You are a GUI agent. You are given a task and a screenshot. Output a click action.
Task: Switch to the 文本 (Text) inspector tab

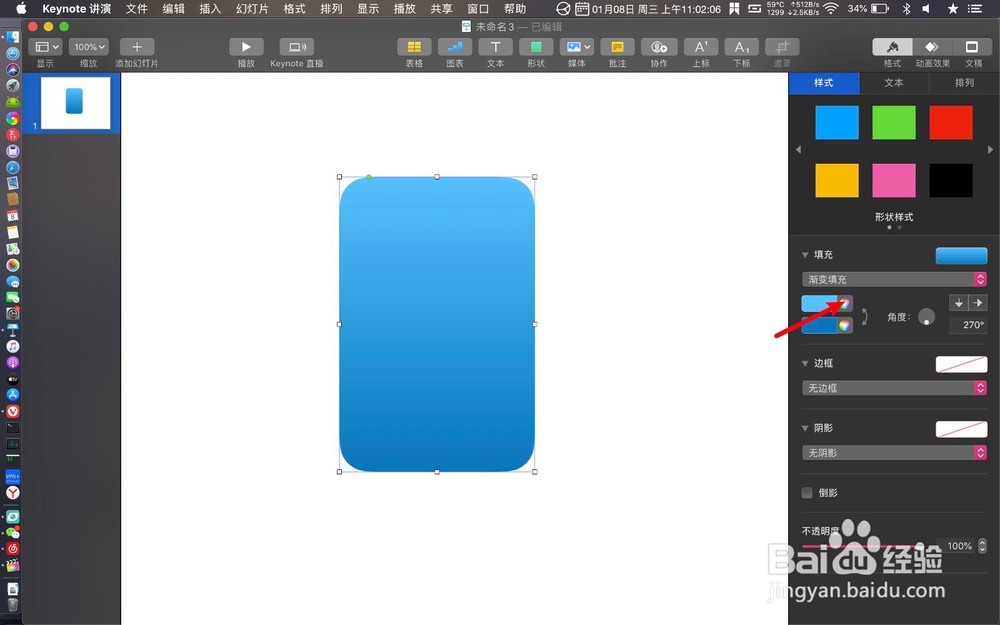coord(894,83)
